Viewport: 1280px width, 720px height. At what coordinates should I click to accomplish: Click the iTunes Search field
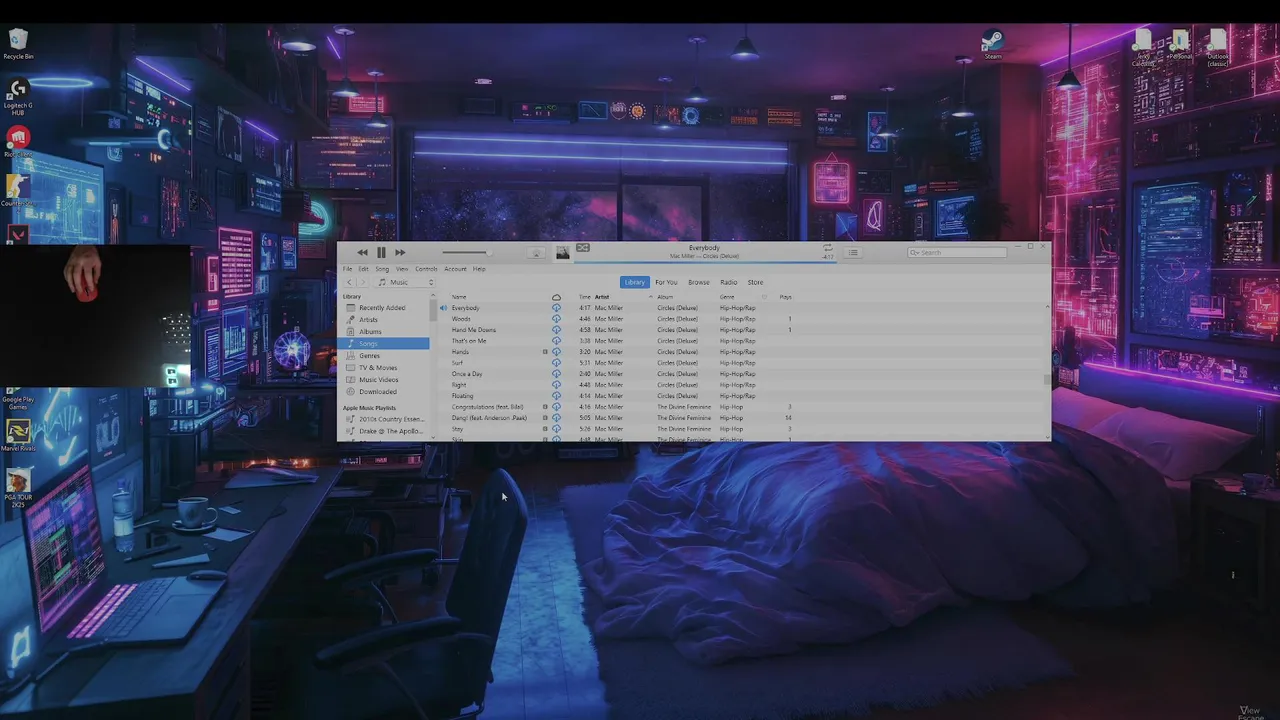(x=957, y=252)
